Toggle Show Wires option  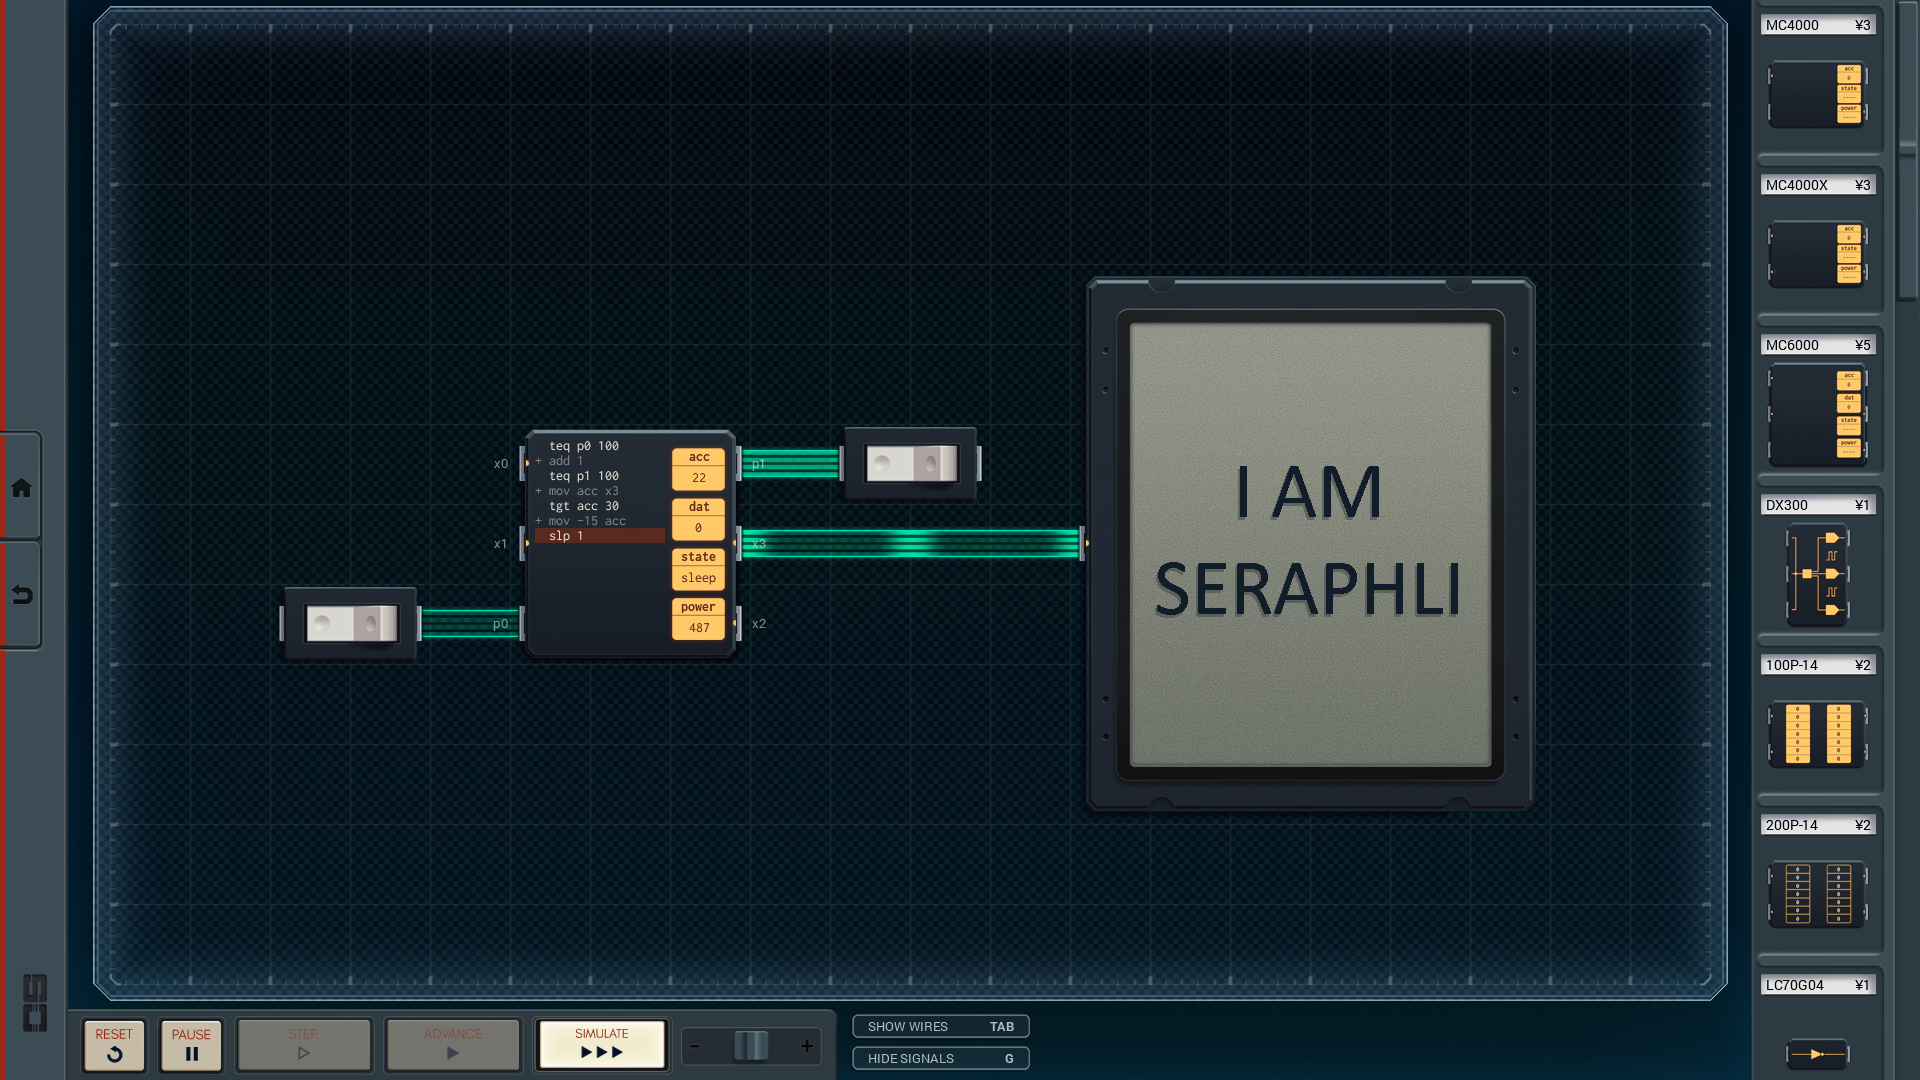940,1027
